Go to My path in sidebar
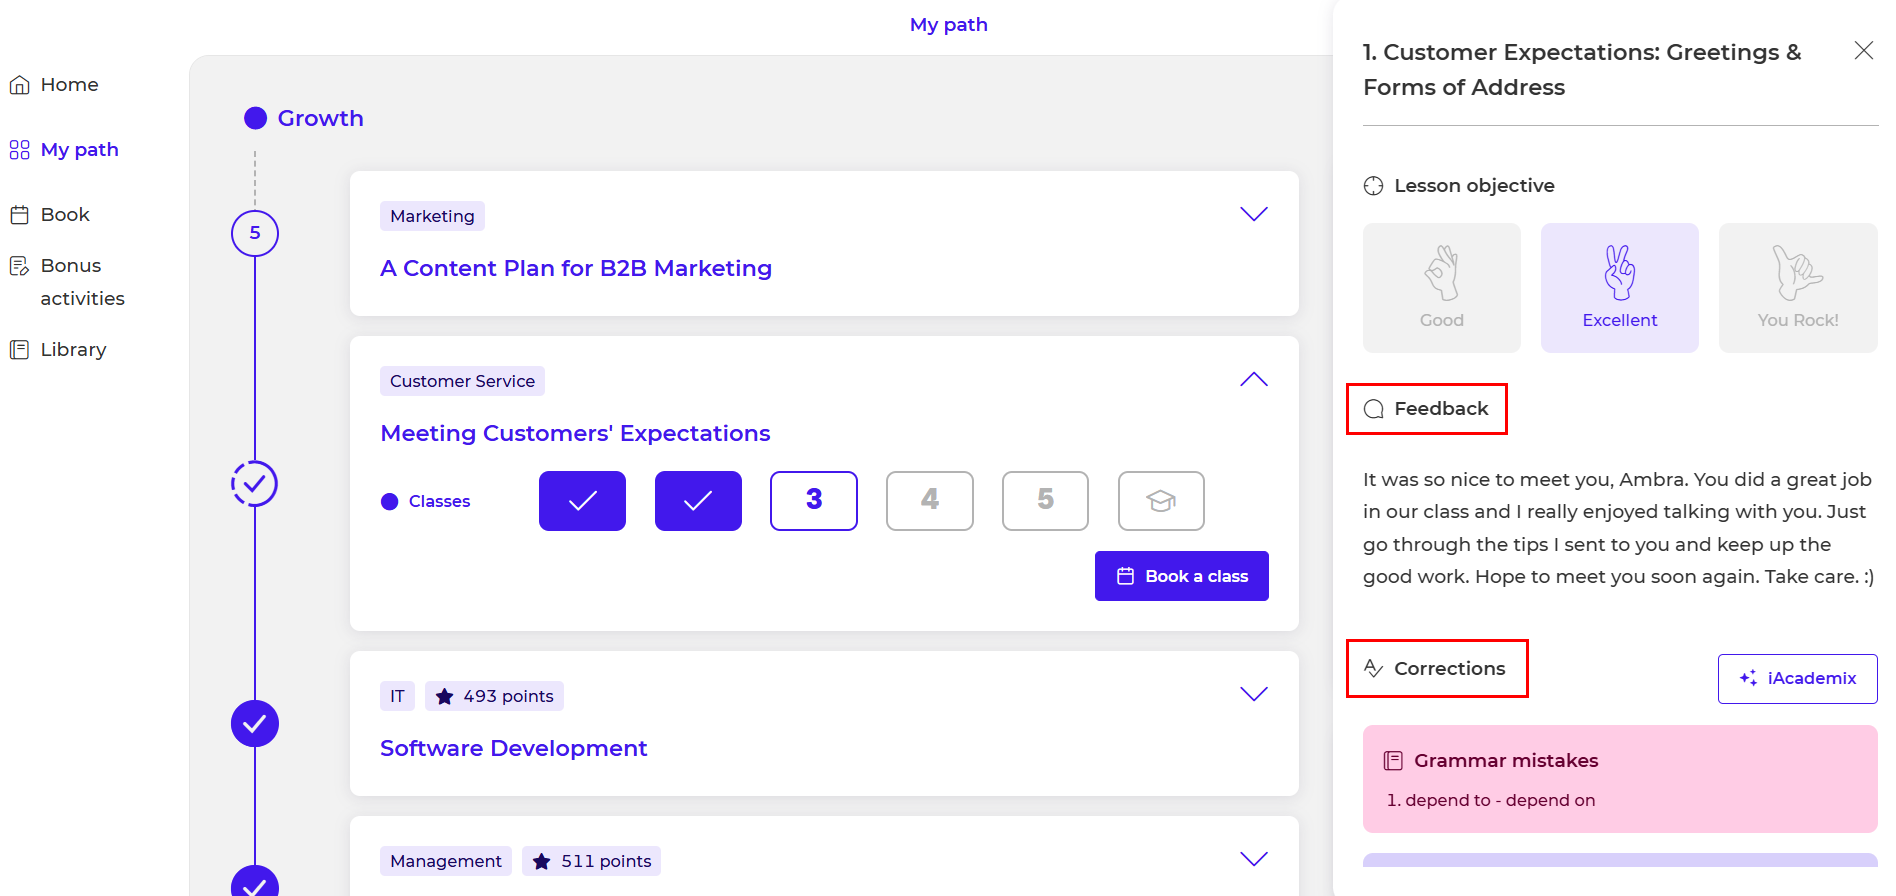This screenshot has width=1896, height=896. pyautogui.click(x=64, y=150)
